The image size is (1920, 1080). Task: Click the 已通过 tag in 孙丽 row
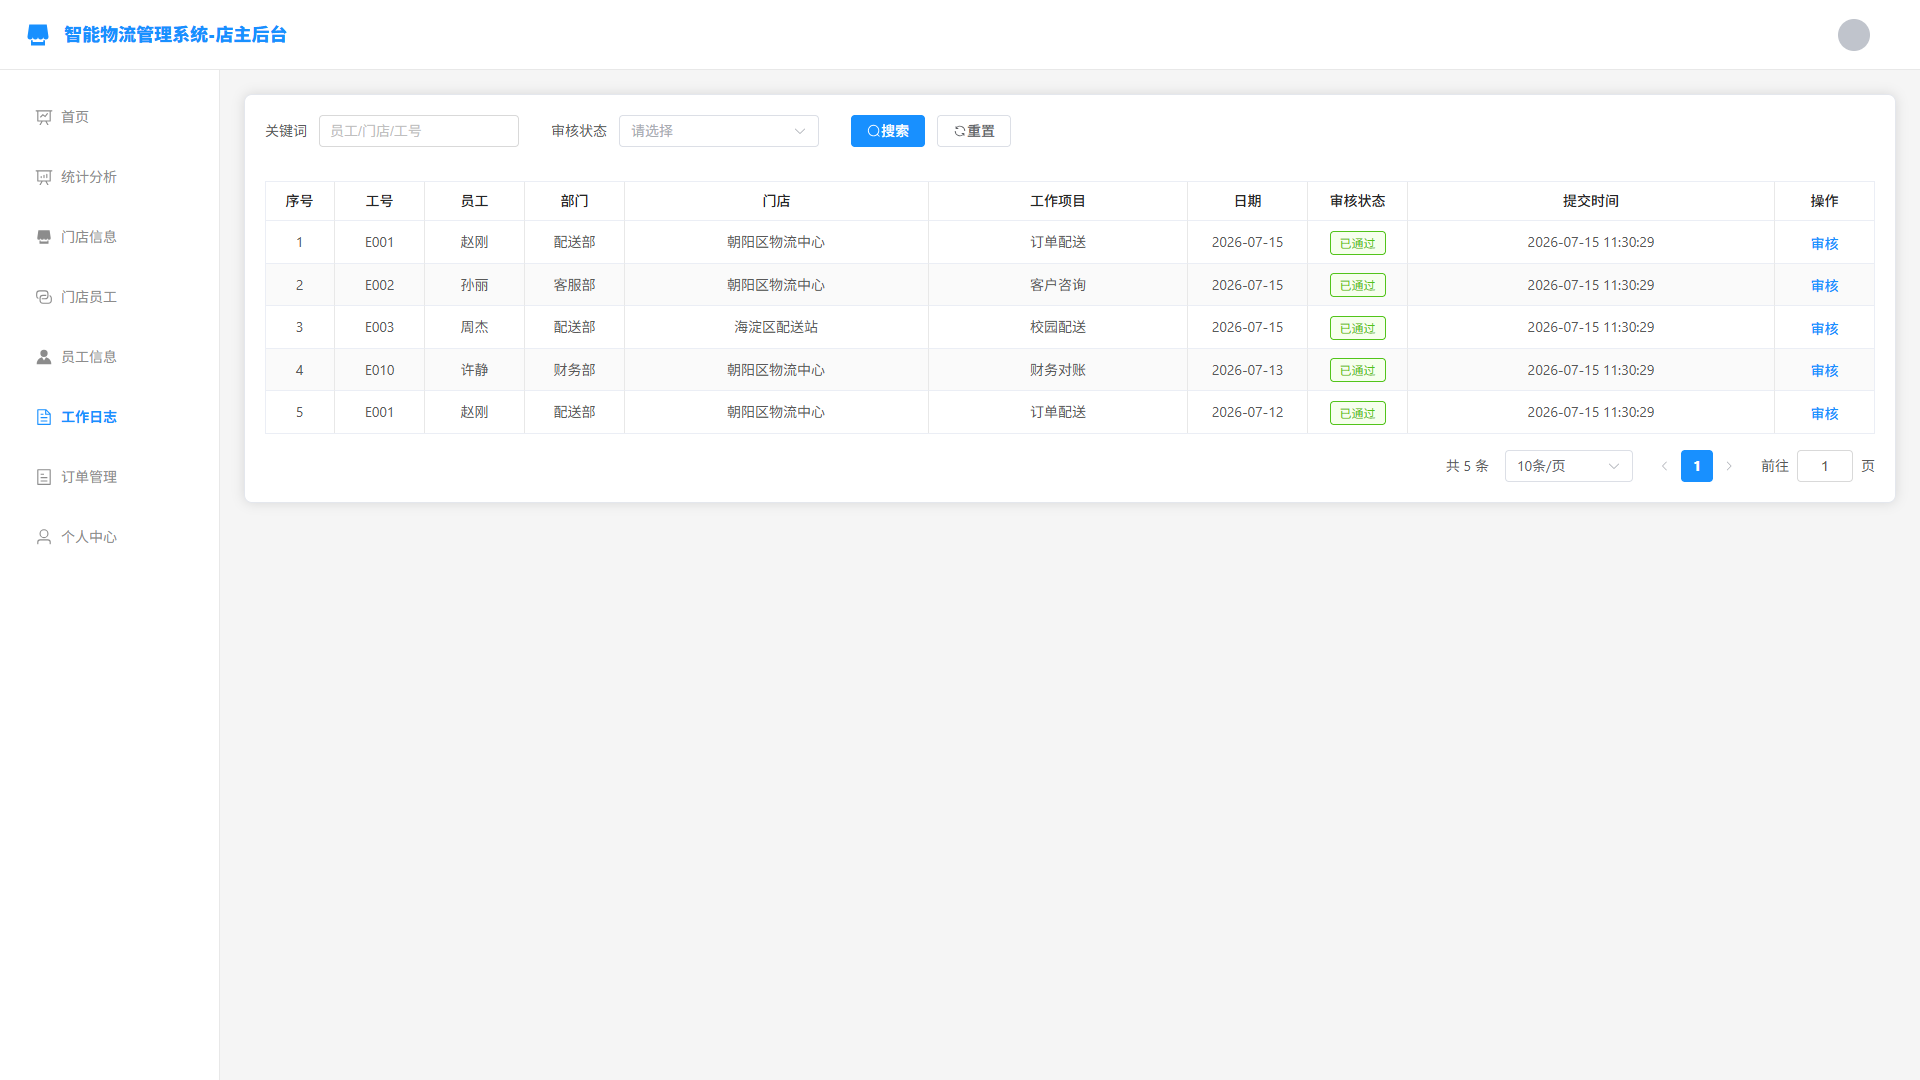pos(1358,285)
